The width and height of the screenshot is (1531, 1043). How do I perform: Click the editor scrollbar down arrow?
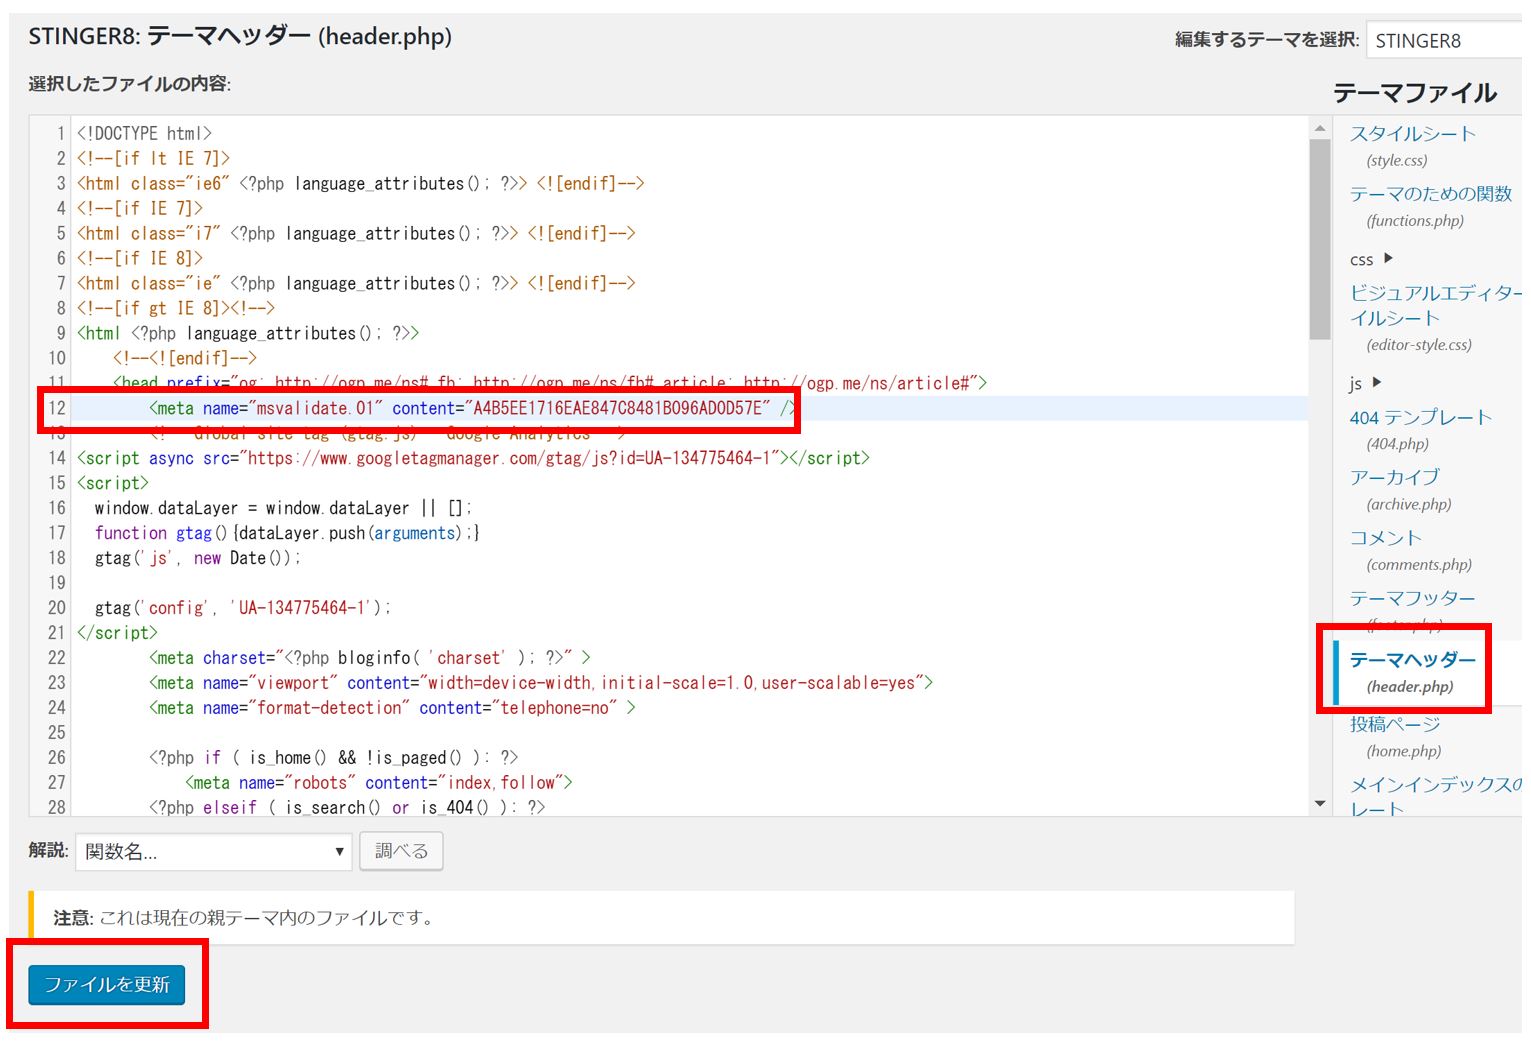[1320, 804]
